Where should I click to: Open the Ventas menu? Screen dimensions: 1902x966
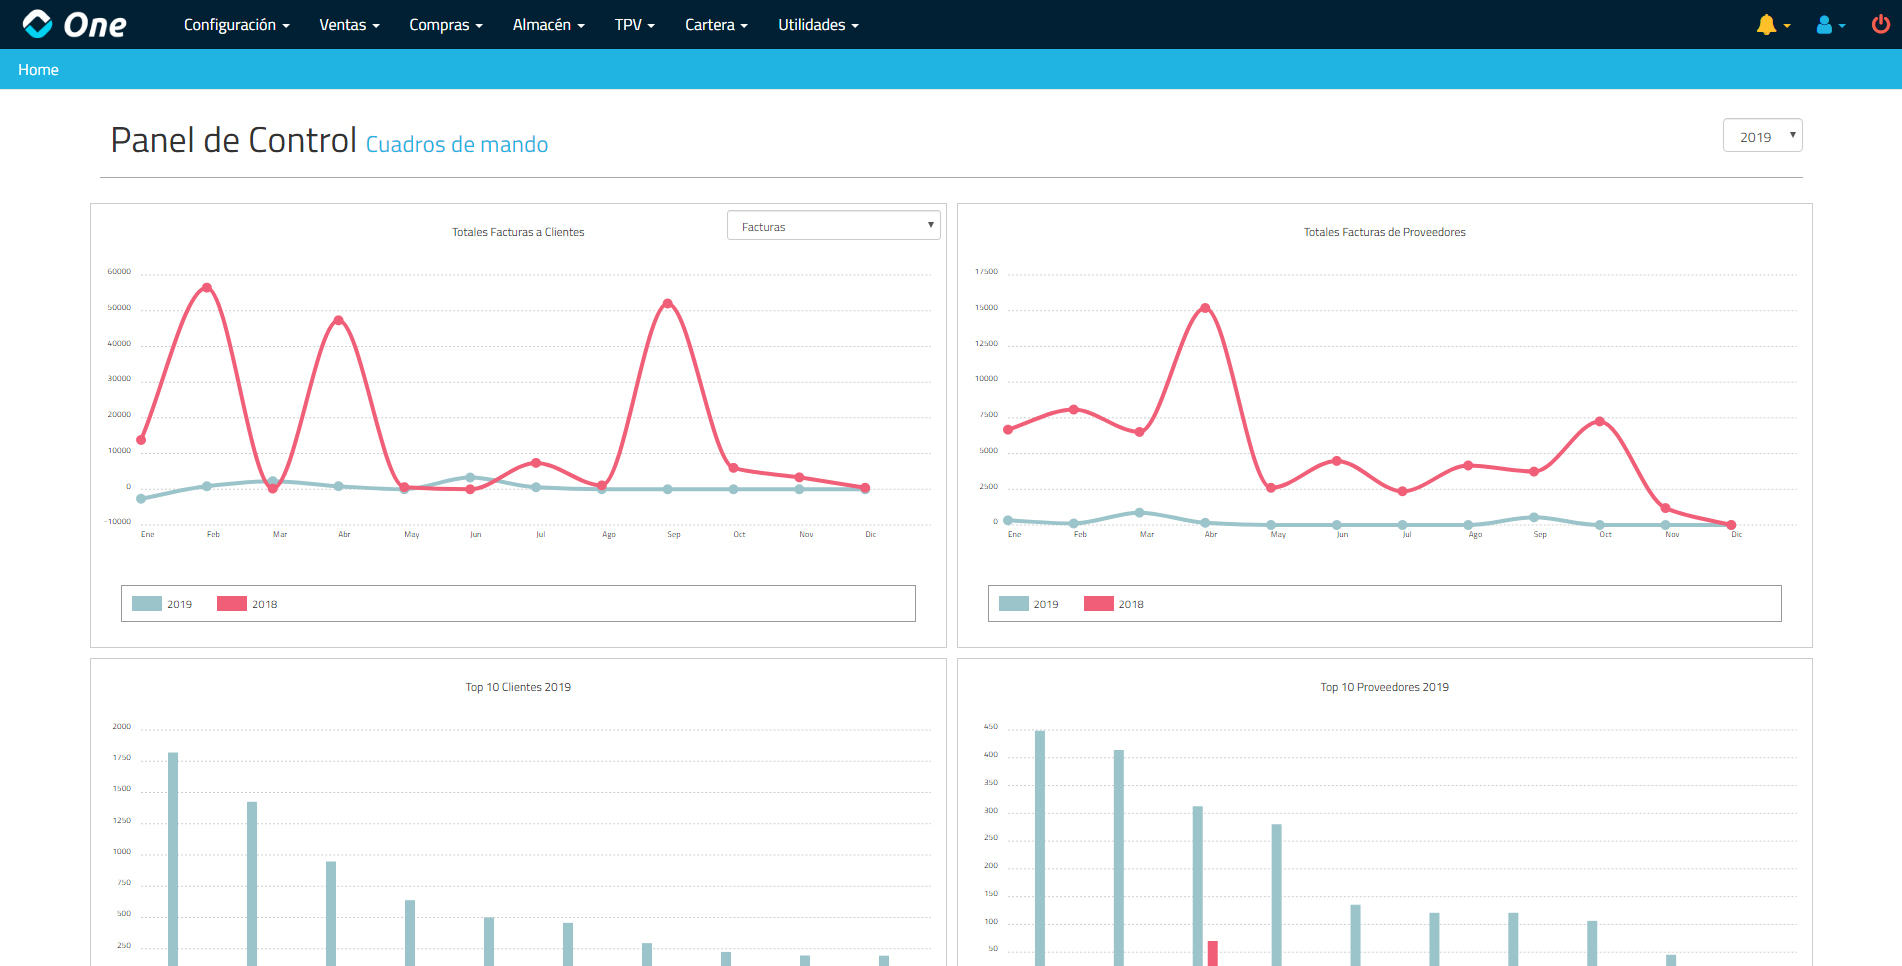coord(349,25)
